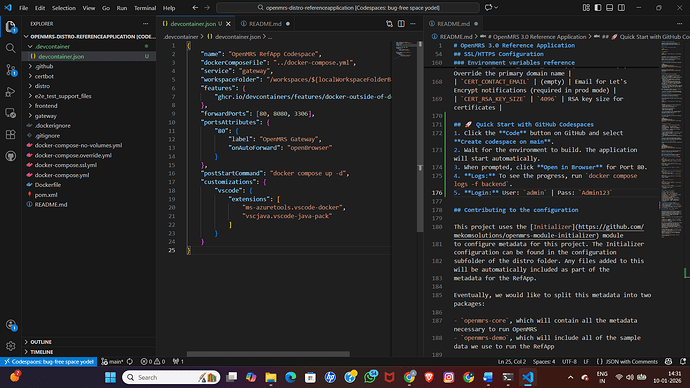Activate README.md tab in right editor group

[x=453, y=24]
